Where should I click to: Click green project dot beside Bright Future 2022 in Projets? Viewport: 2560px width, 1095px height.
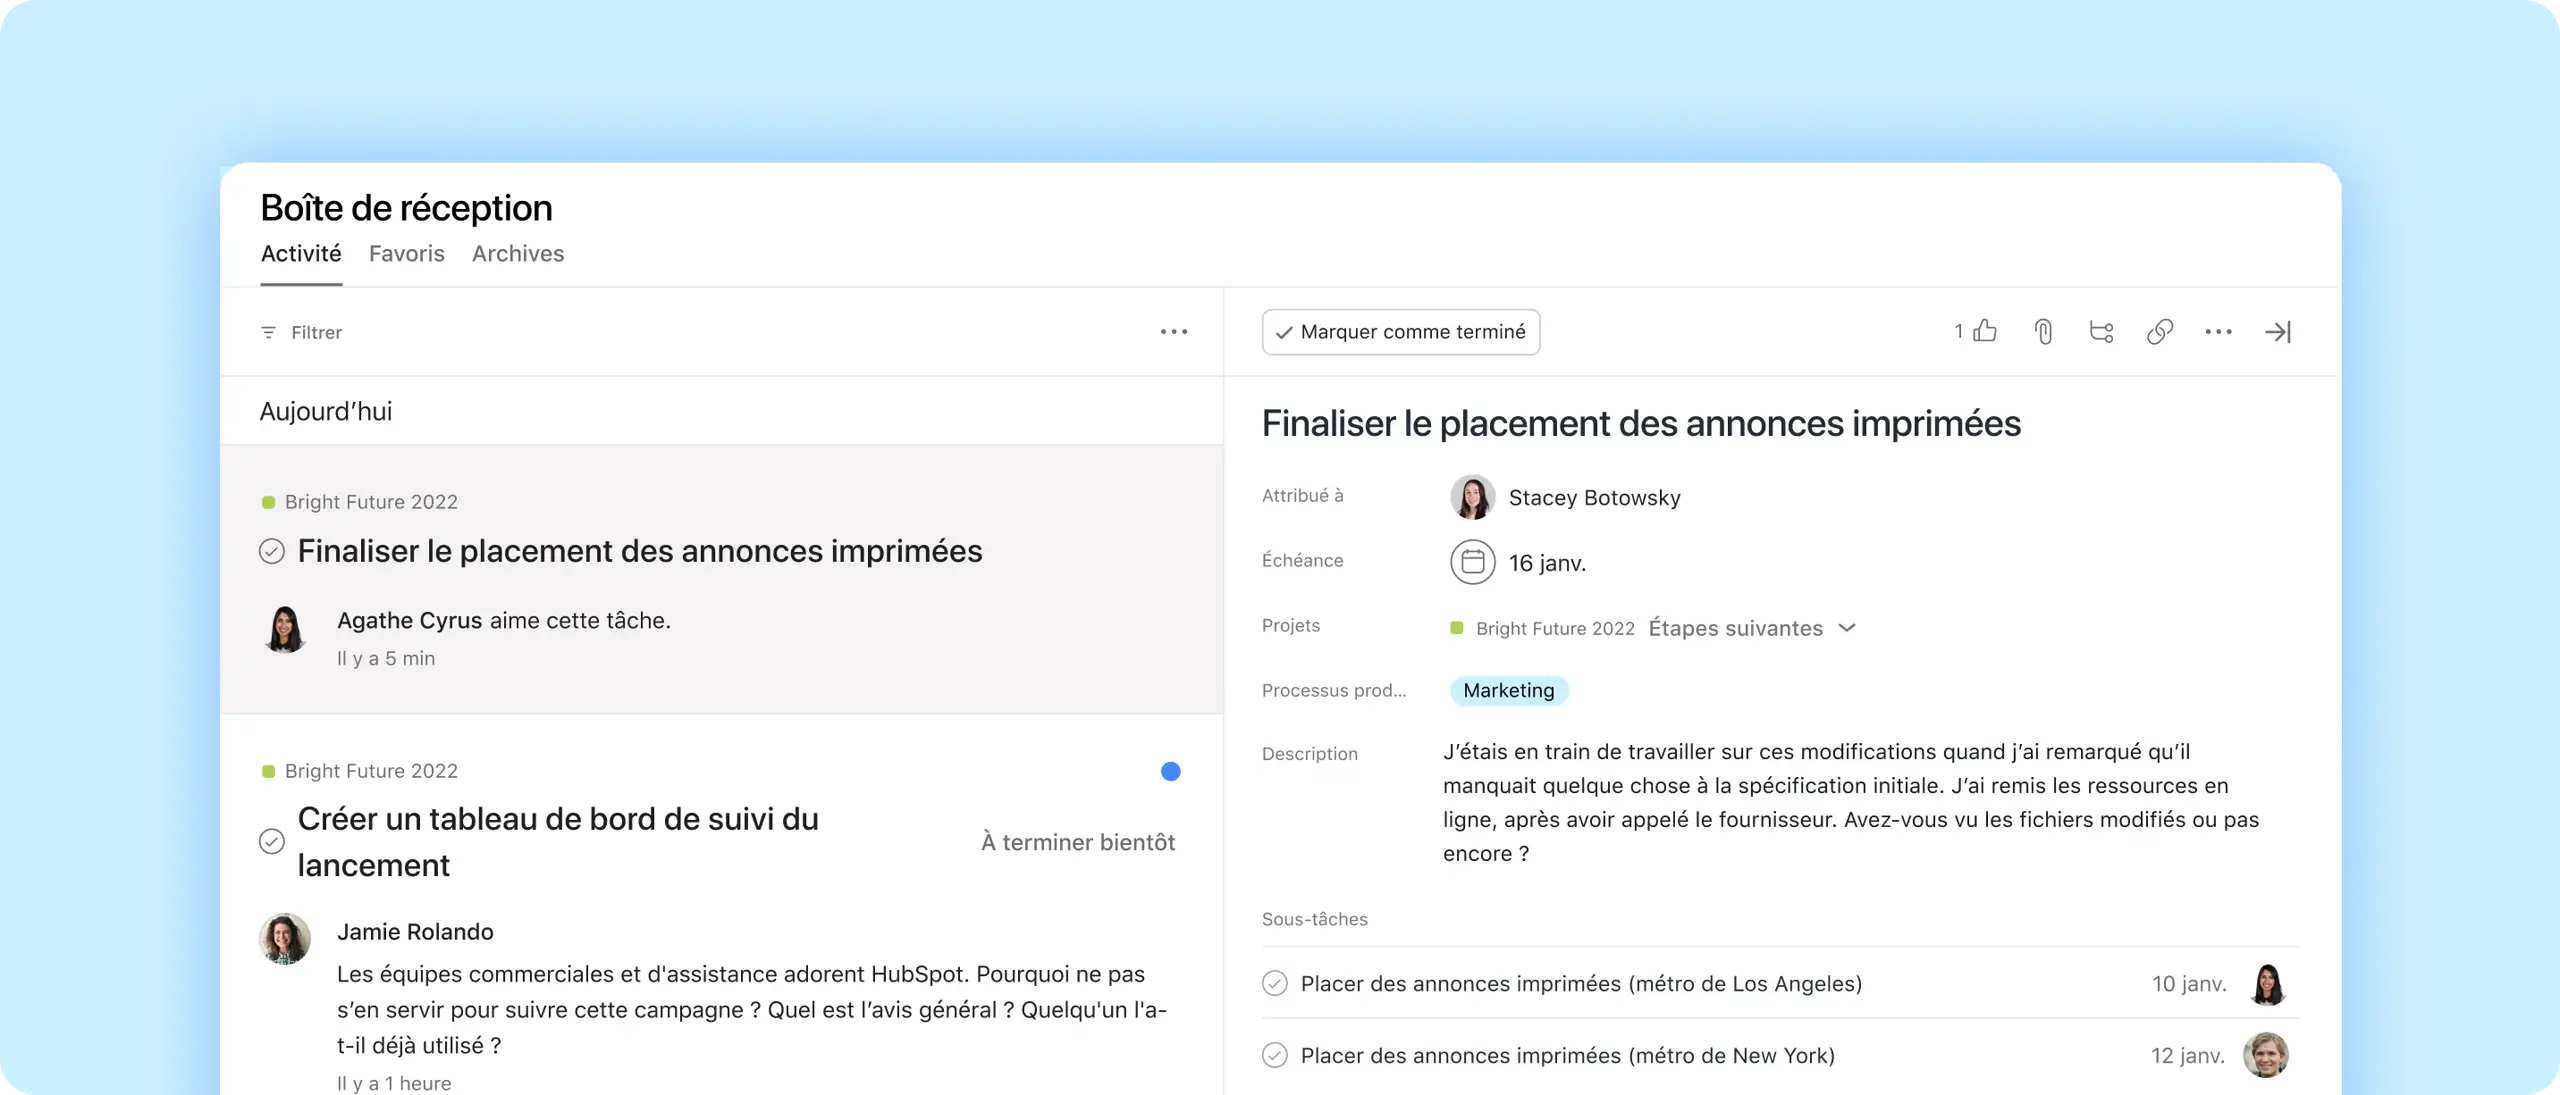1457,628
